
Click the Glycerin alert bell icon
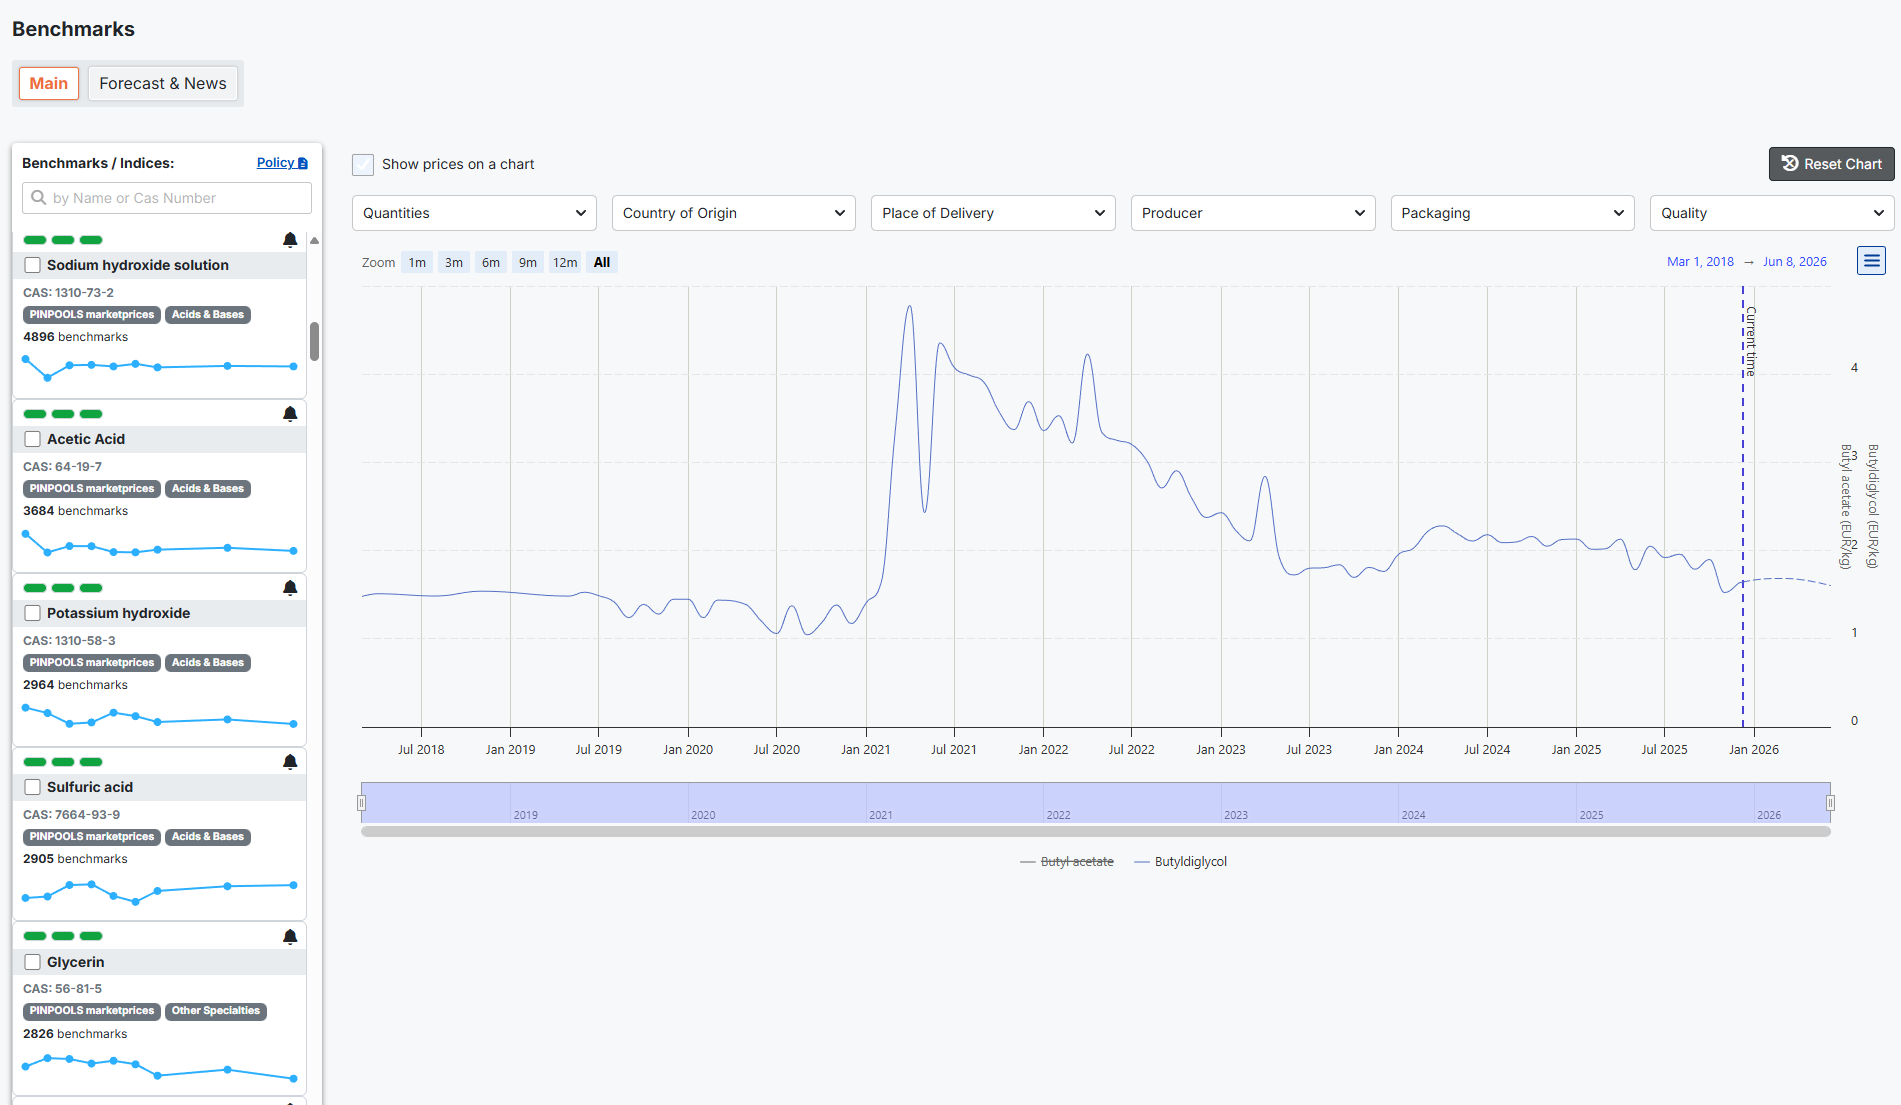(290, 937)
